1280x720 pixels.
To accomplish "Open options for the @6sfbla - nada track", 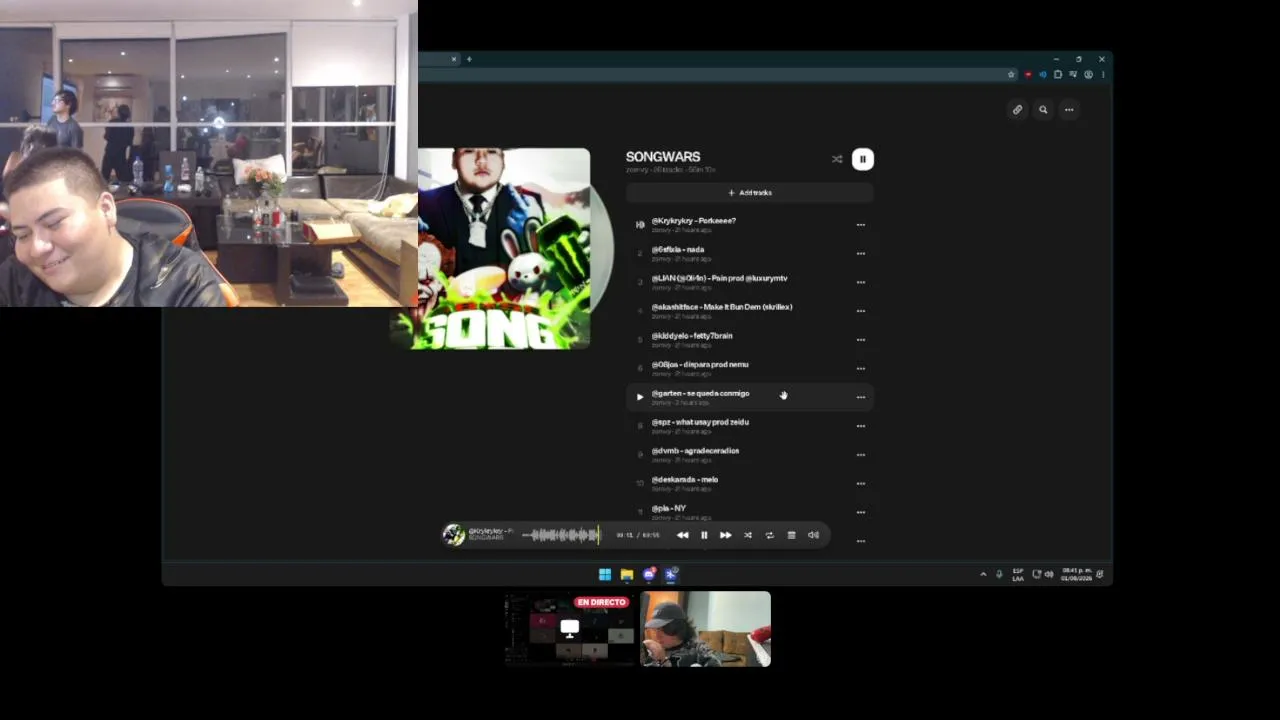I will pos(860,254).
